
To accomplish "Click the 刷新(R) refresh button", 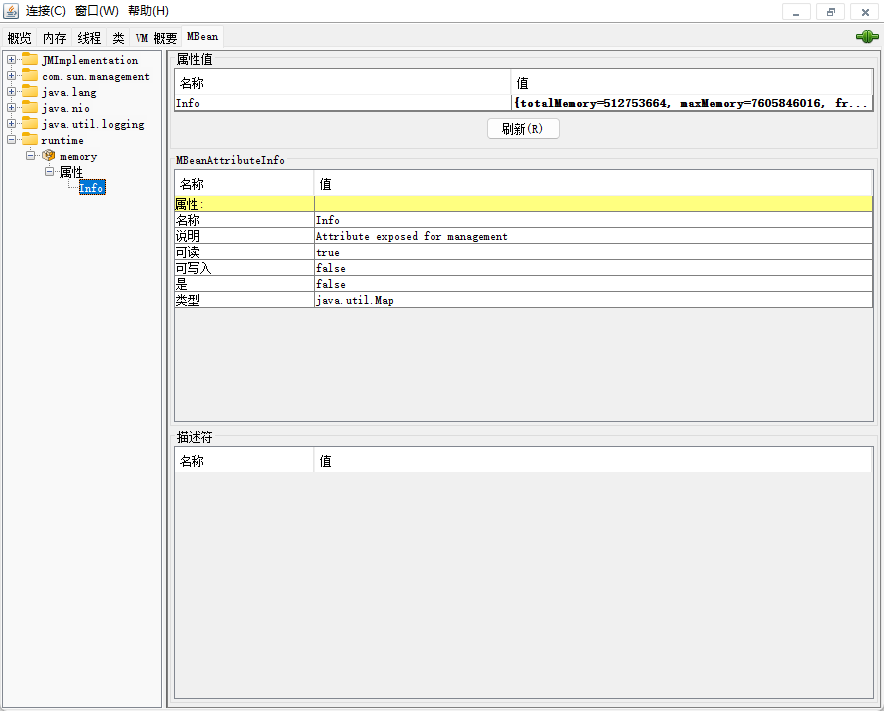I will pos(523,129).
